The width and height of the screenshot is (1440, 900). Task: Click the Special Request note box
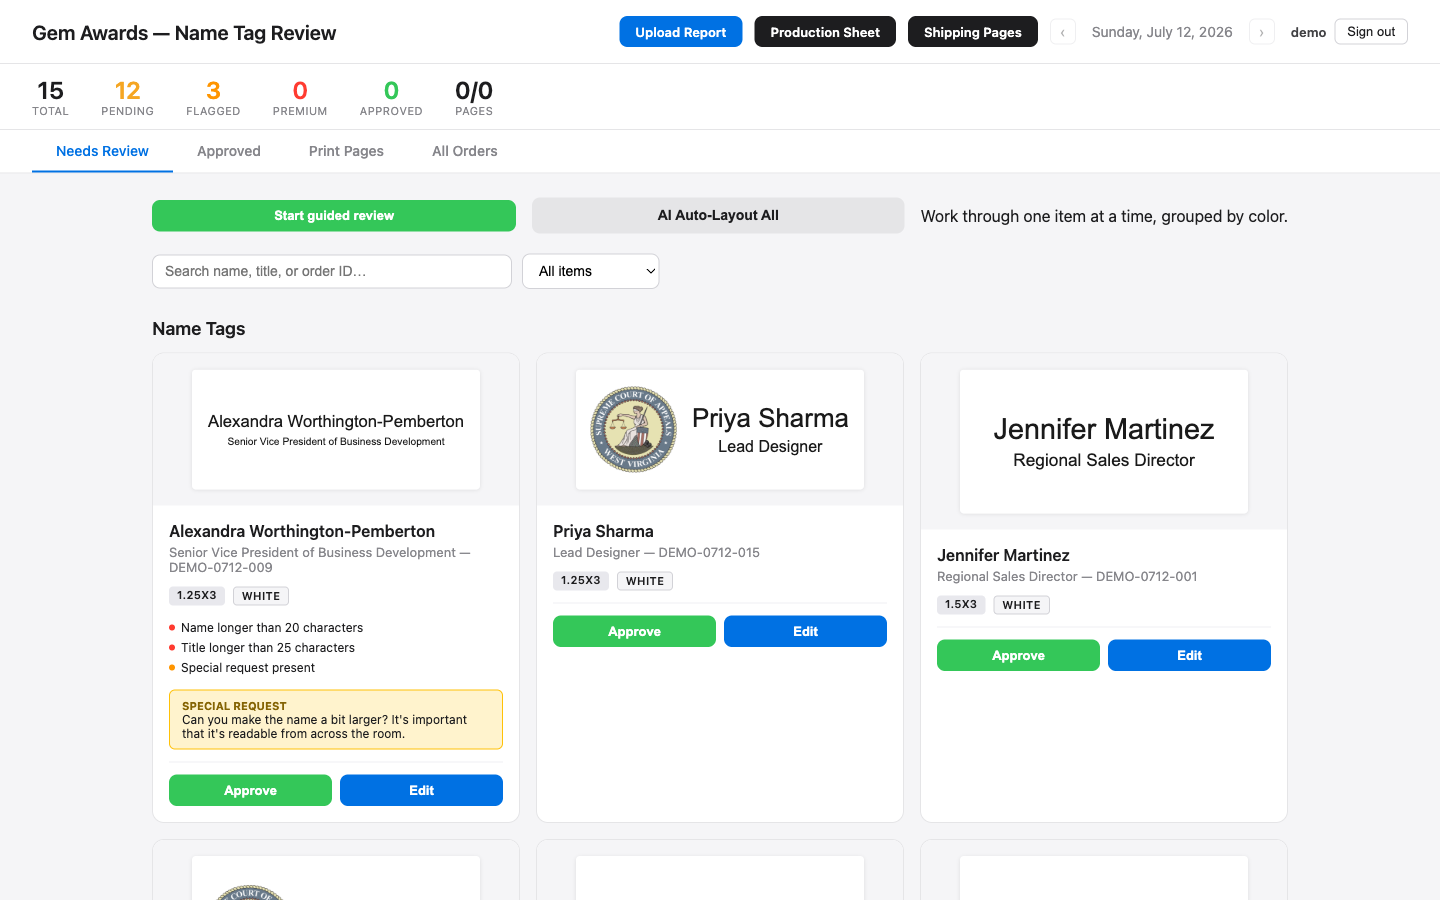pos(336,719)
